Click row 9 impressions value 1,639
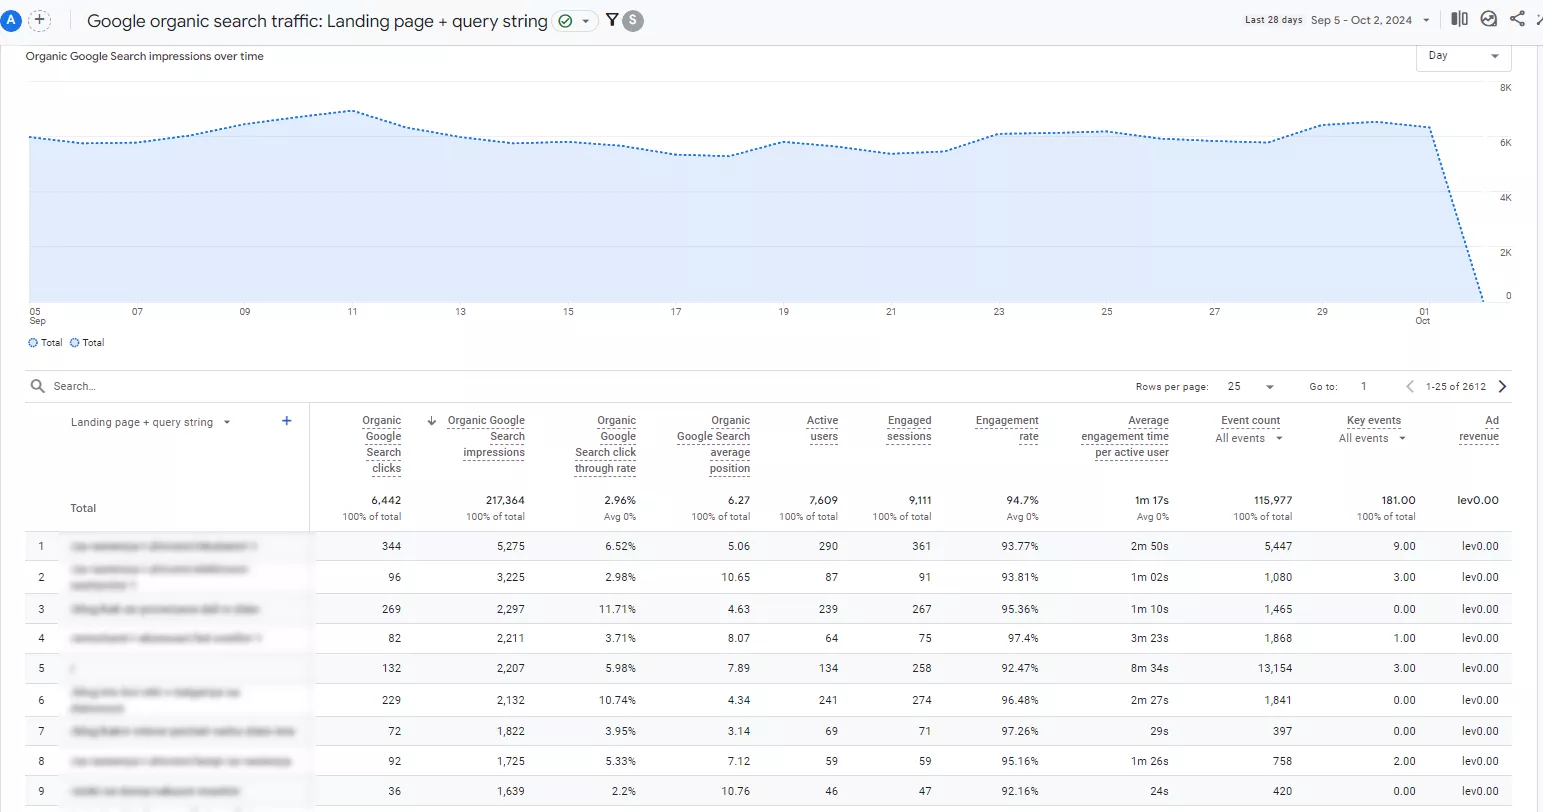The image size is (1543, 812). [x=511, y=791]
